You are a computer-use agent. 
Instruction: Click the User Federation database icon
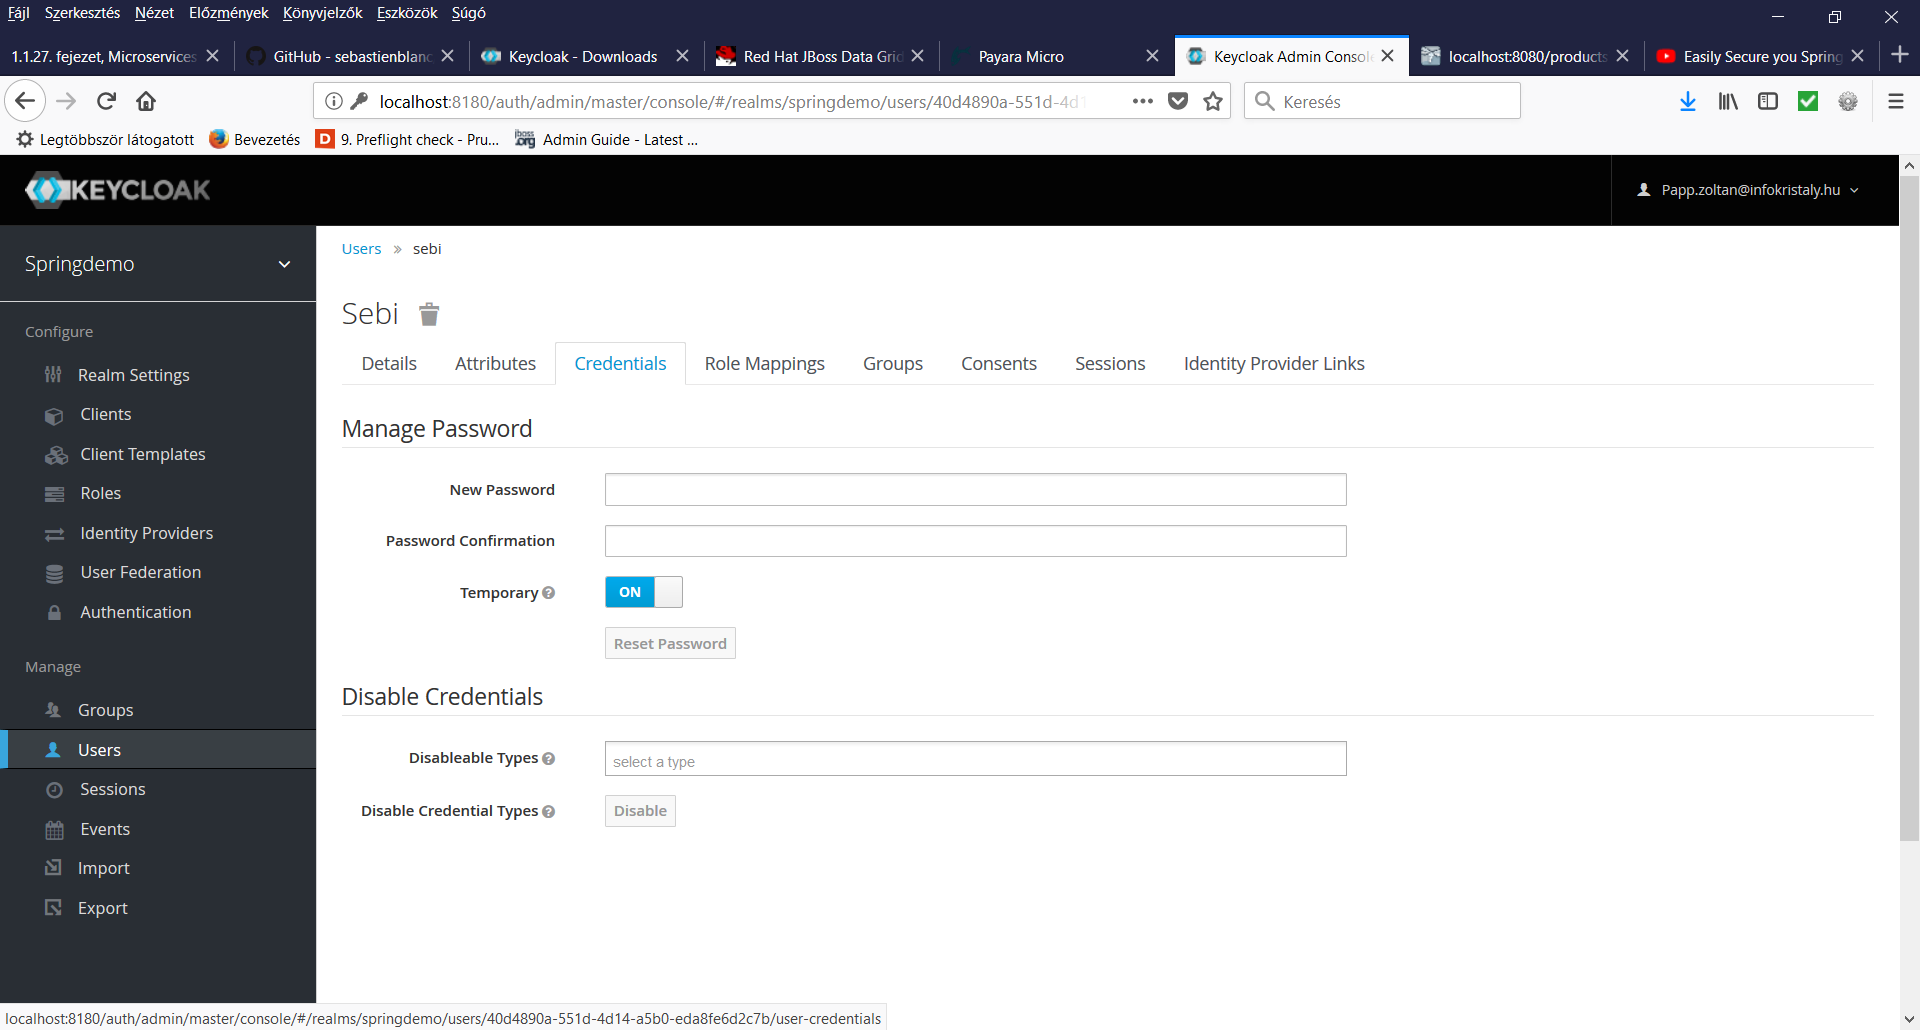pyautogui.click(x=54, y=573)
